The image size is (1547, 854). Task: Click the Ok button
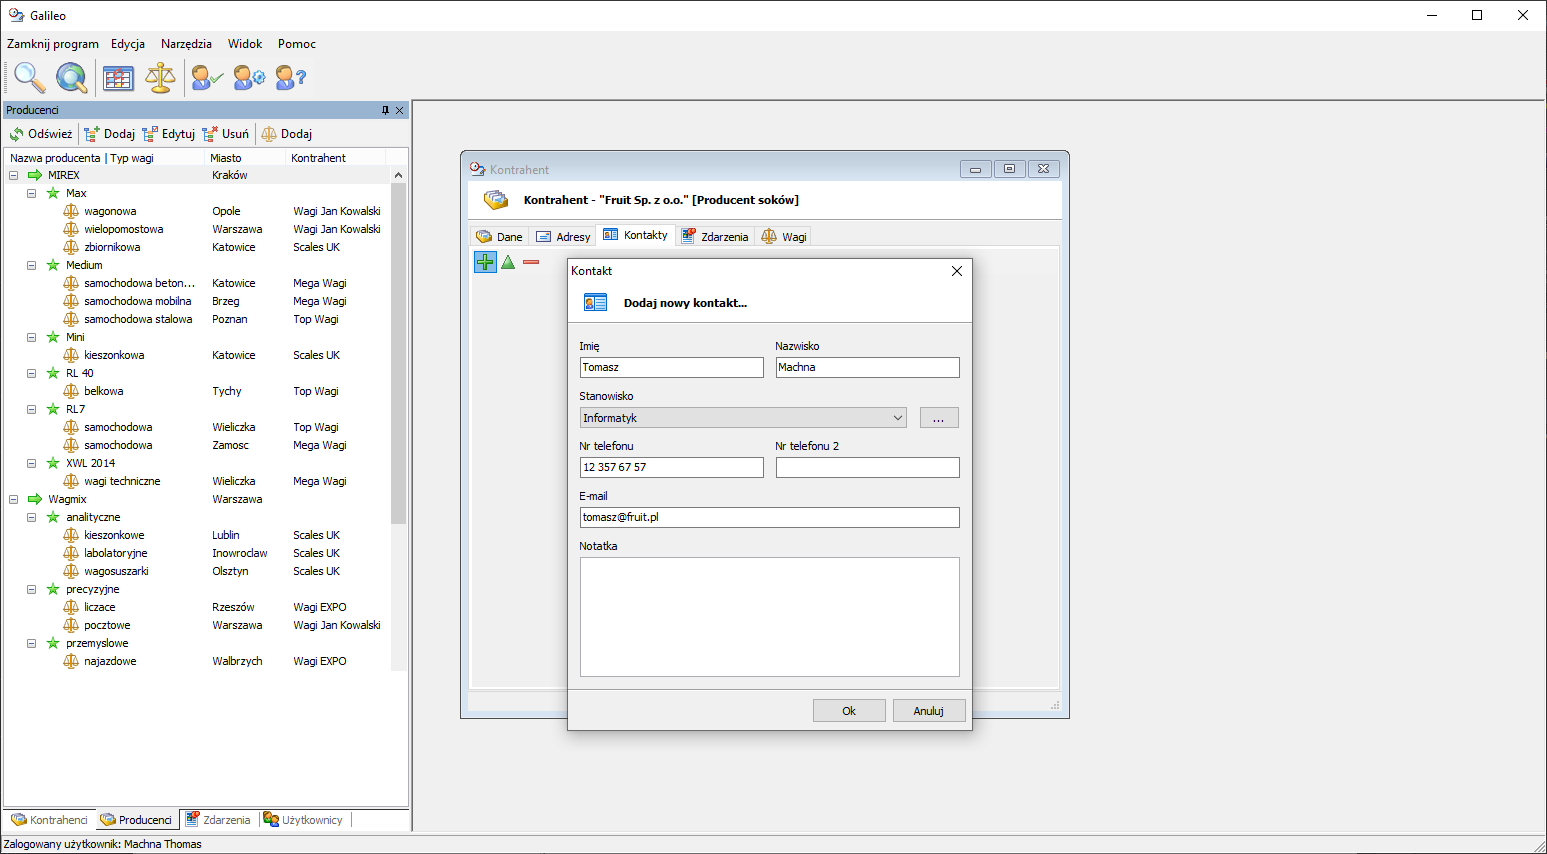(x=849, y=711)
